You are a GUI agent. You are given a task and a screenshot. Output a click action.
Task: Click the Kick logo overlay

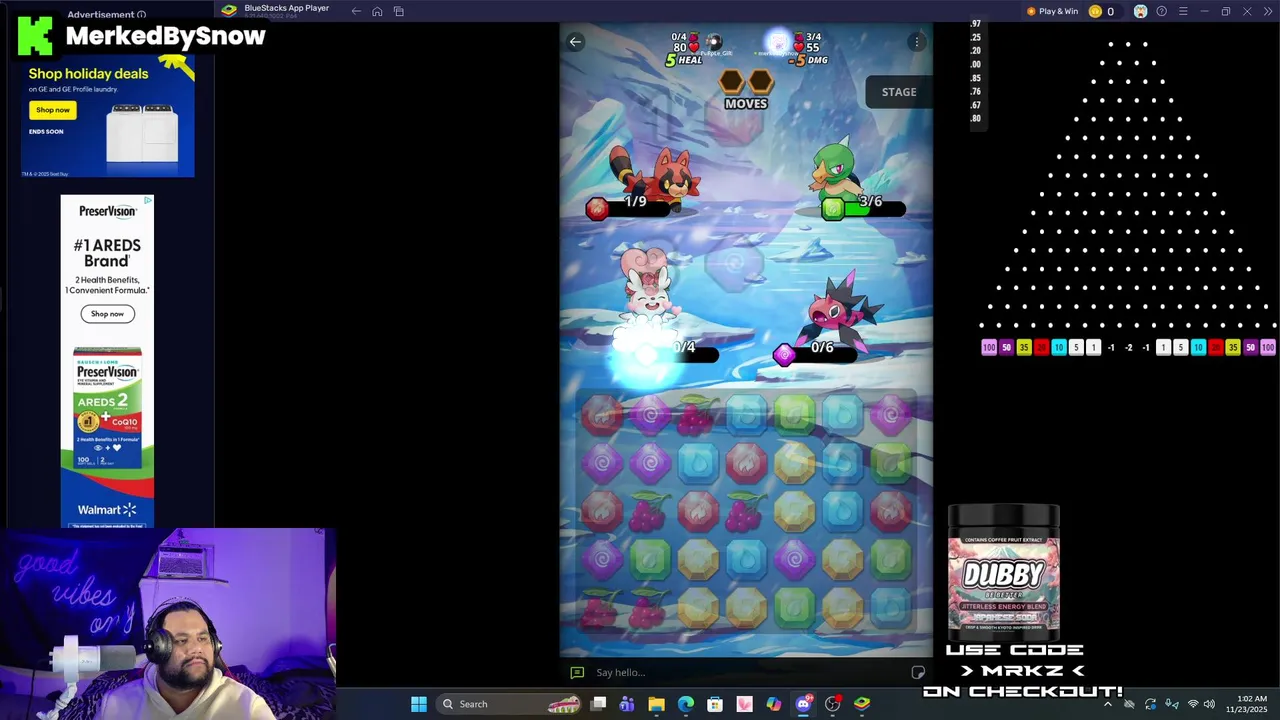pos(35,36)
